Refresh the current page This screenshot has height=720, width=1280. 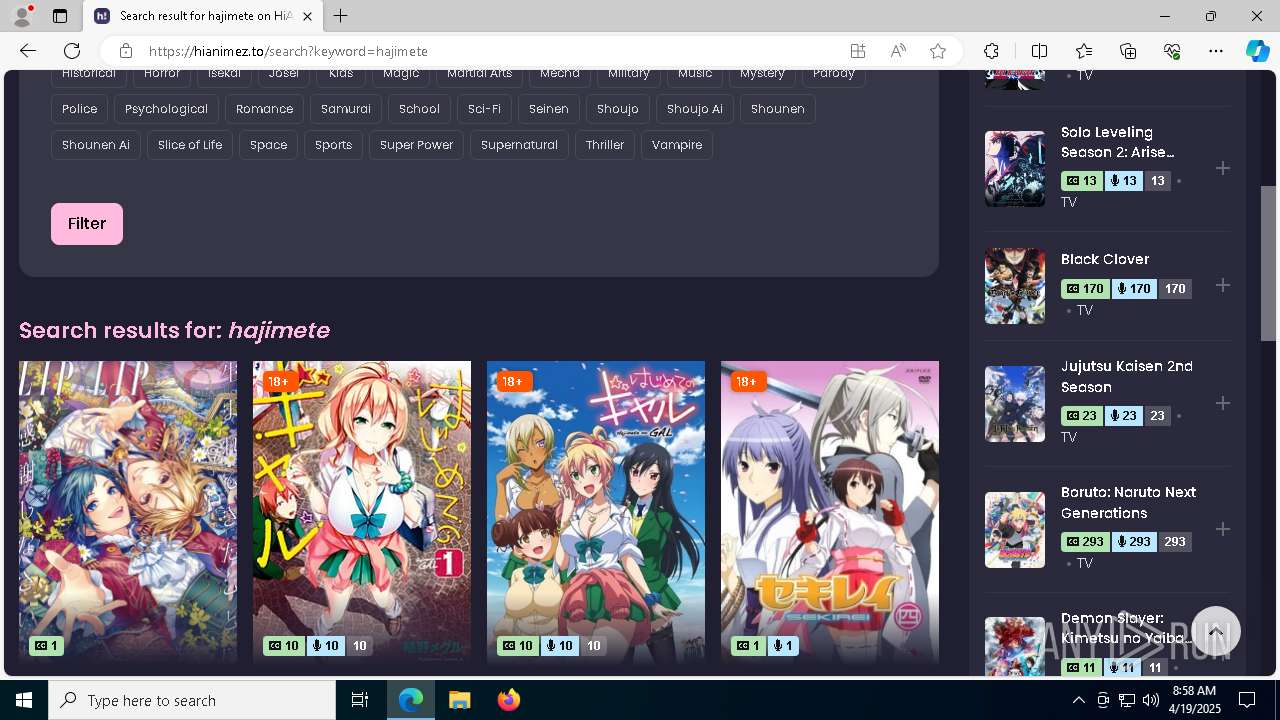72,51
